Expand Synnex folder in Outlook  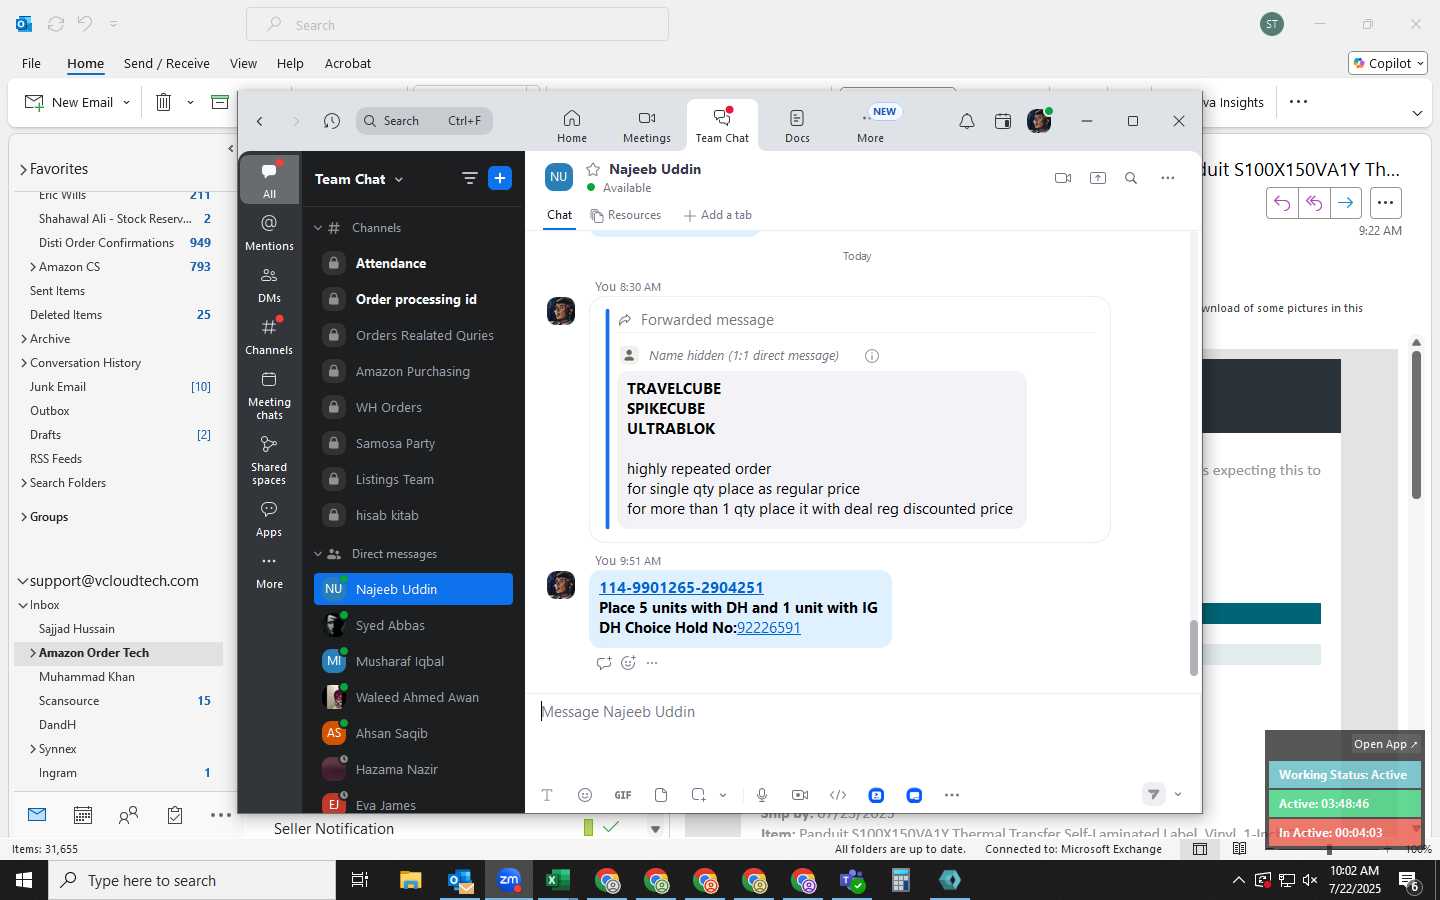(33, 749)
